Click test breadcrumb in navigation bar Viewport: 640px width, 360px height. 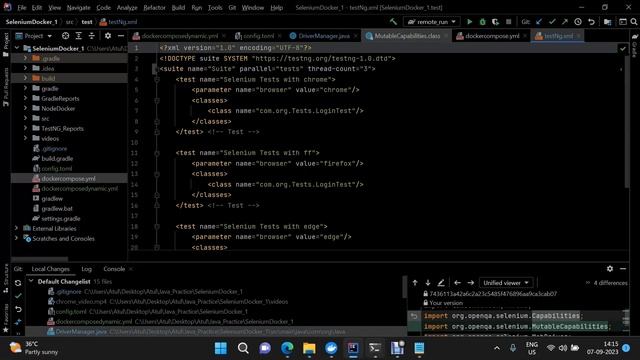87,22
